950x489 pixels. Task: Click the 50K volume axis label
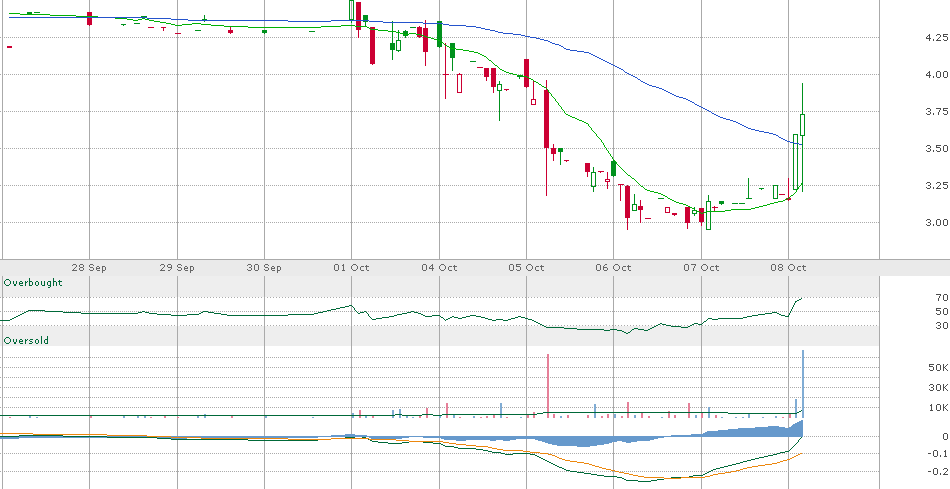coord(939,368)
